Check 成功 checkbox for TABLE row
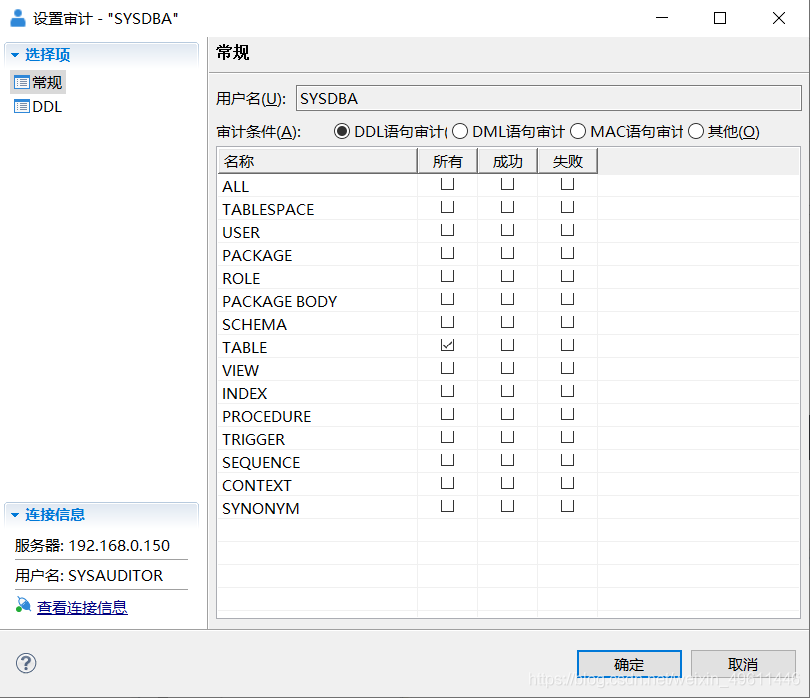The height and width of the screenshot is (698, 810). (x=507, y=345)
